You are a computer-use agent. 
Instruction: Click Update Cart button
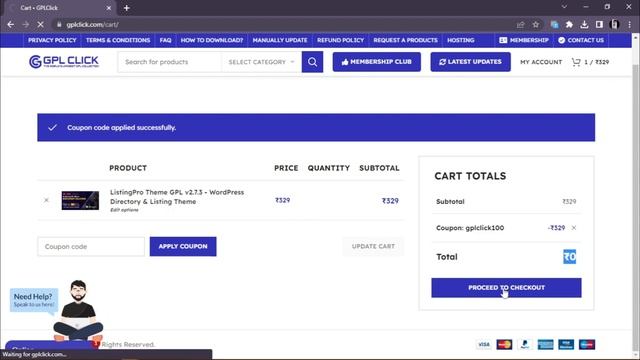click(x=373, y=247)
